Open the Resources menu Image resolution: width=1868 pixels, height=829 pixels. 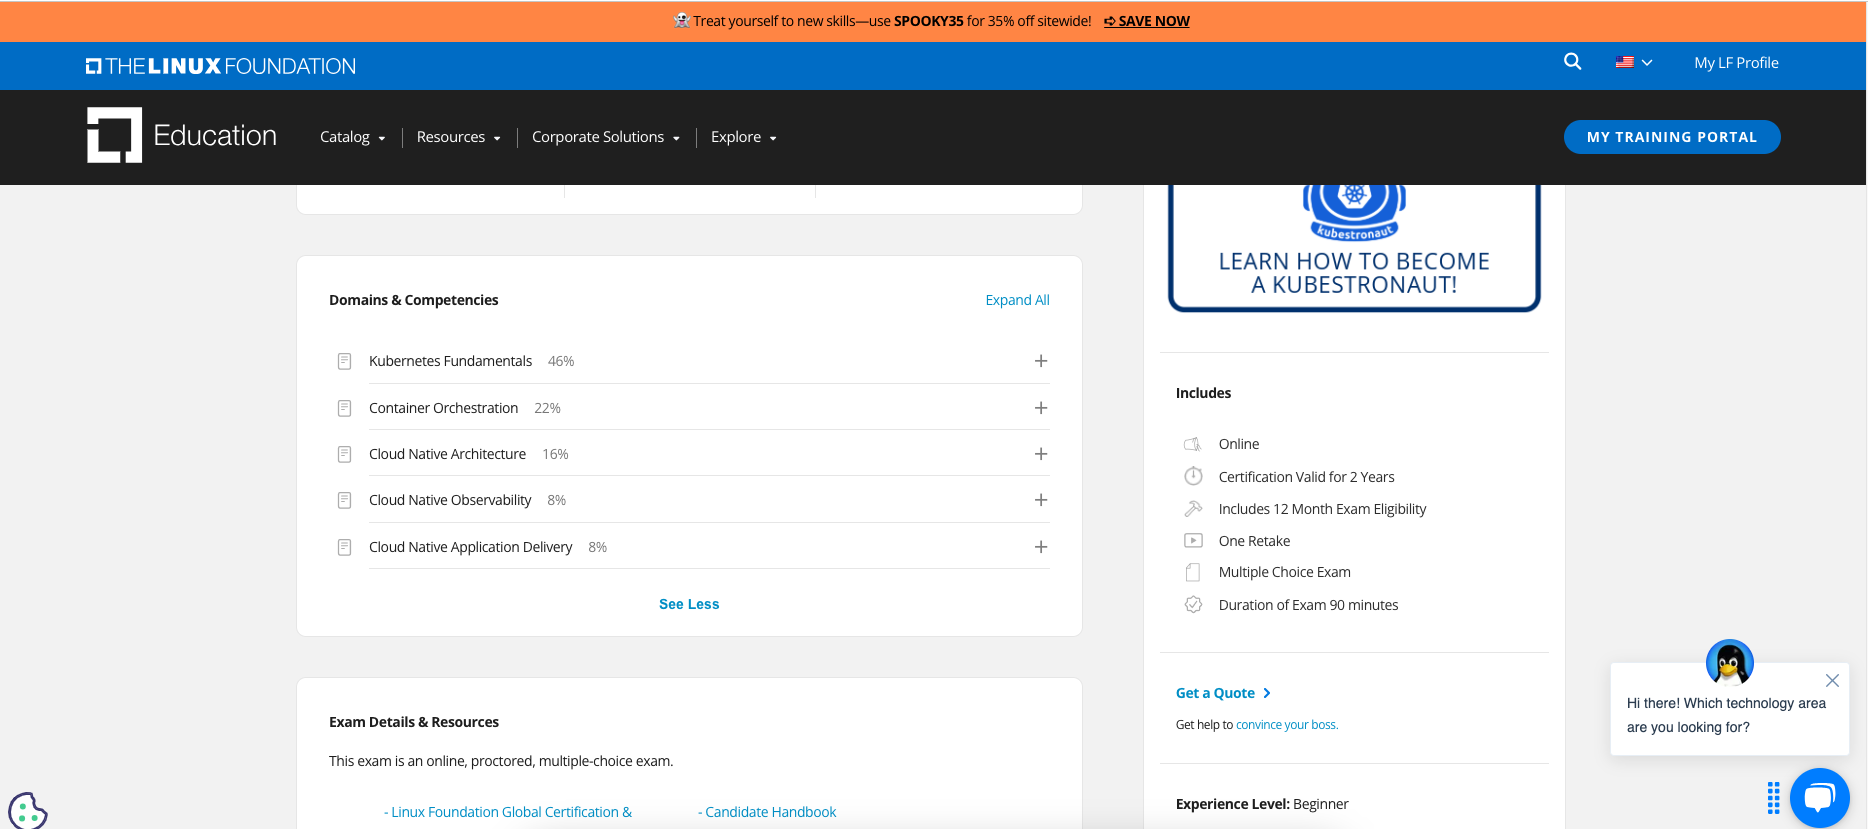(458, 137)
